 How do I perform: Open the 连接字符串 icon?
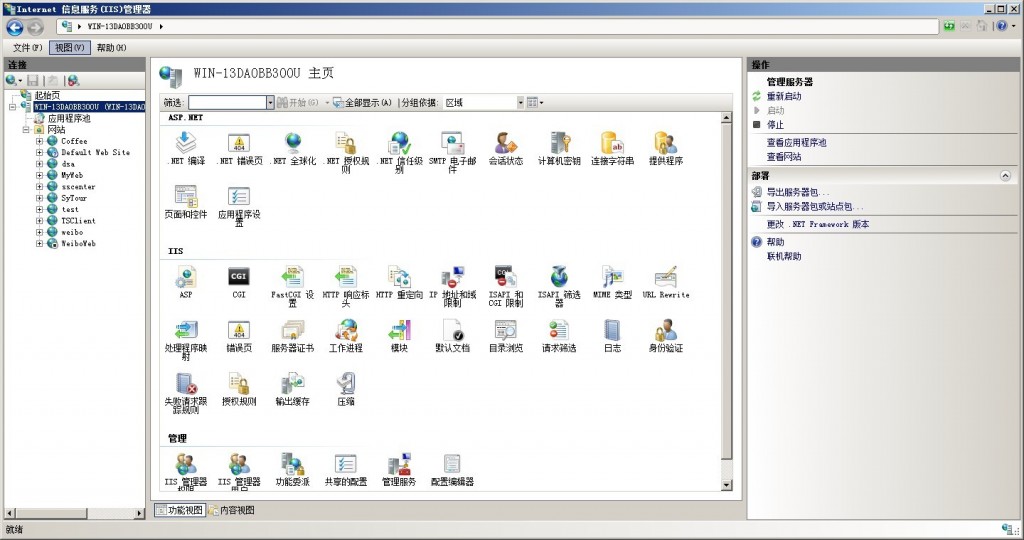coord(611,144)
